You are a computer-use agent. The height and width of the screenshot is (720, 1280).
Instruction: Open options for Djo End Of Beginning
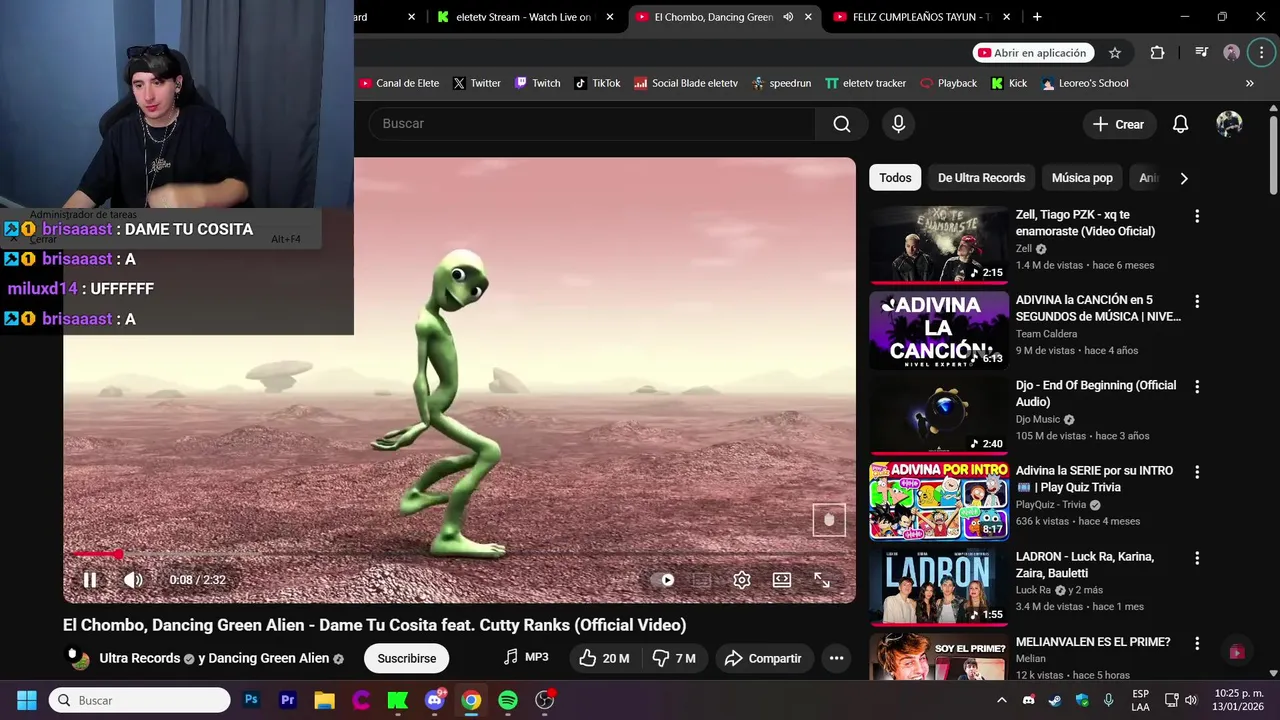1197,387
